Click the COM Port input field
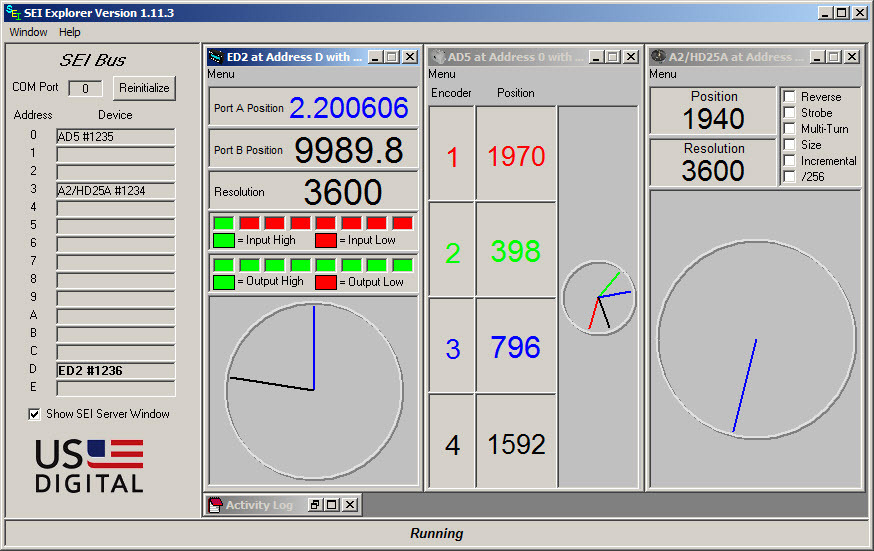Viewport: 874px width, 551px height. (x=86, y=89)
